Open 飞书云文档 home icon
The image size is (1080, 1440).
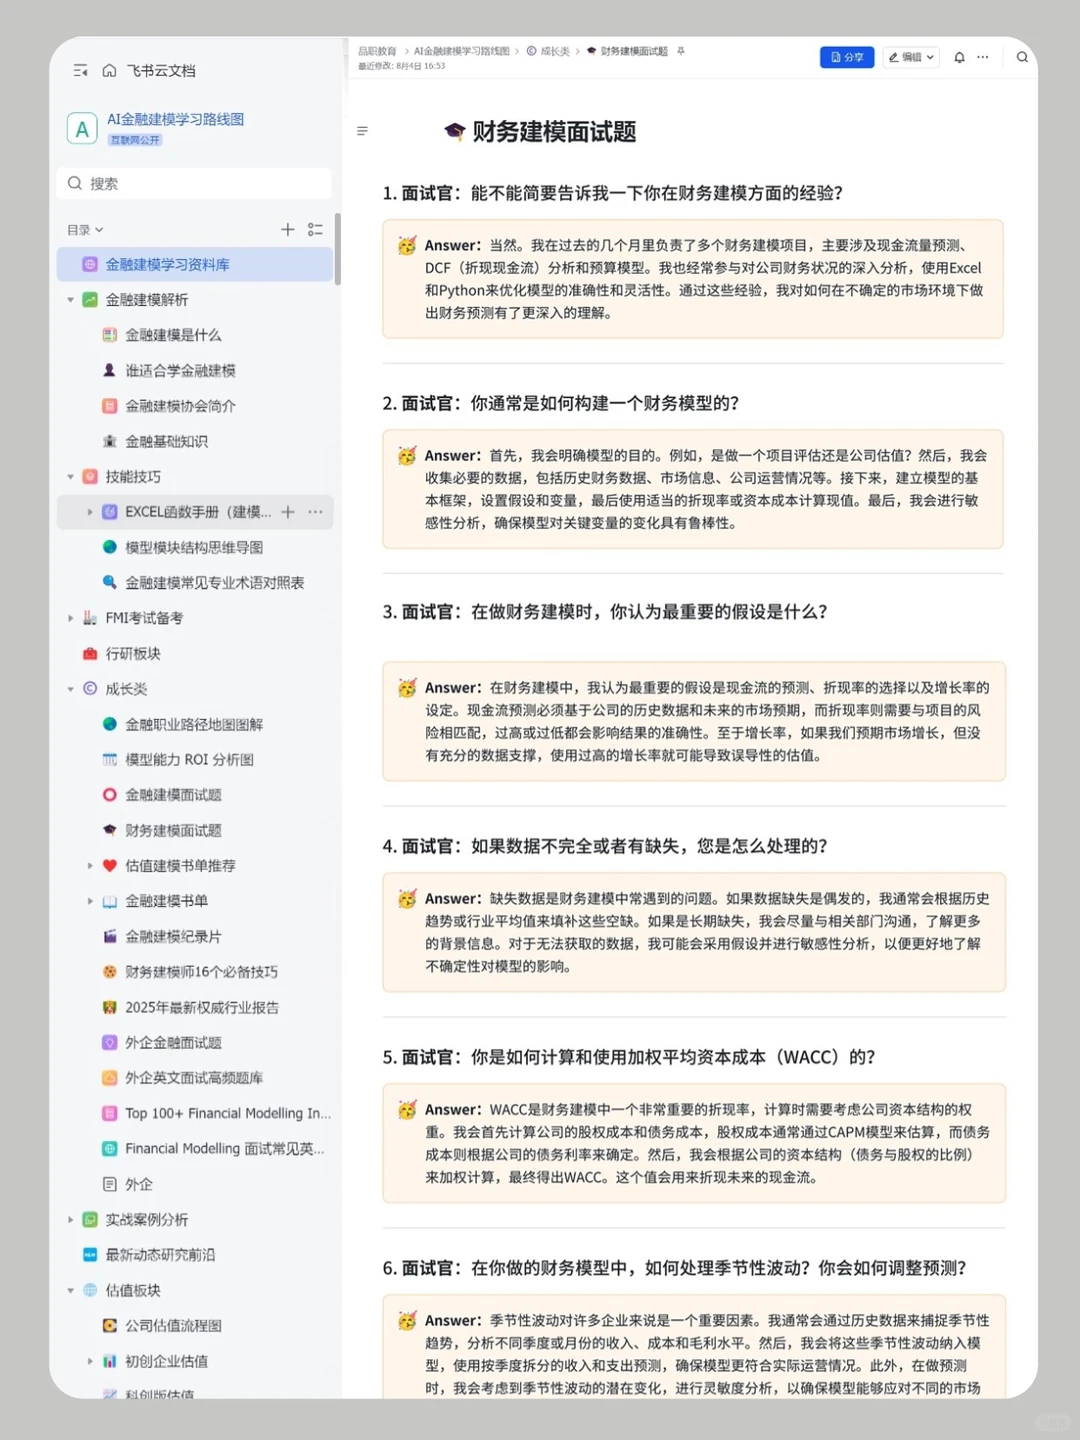[109, 71]
